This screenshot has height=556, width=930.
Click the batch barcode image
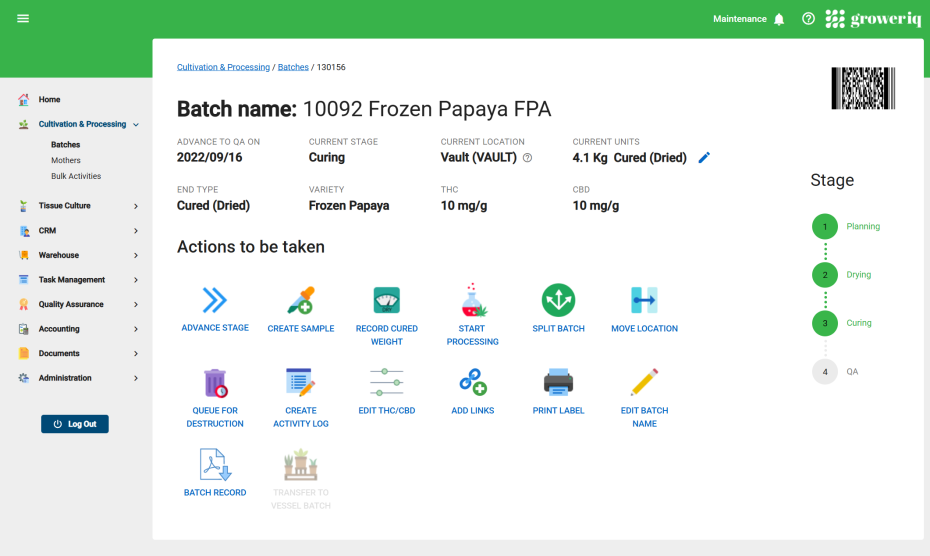click(x=863, y=88)
